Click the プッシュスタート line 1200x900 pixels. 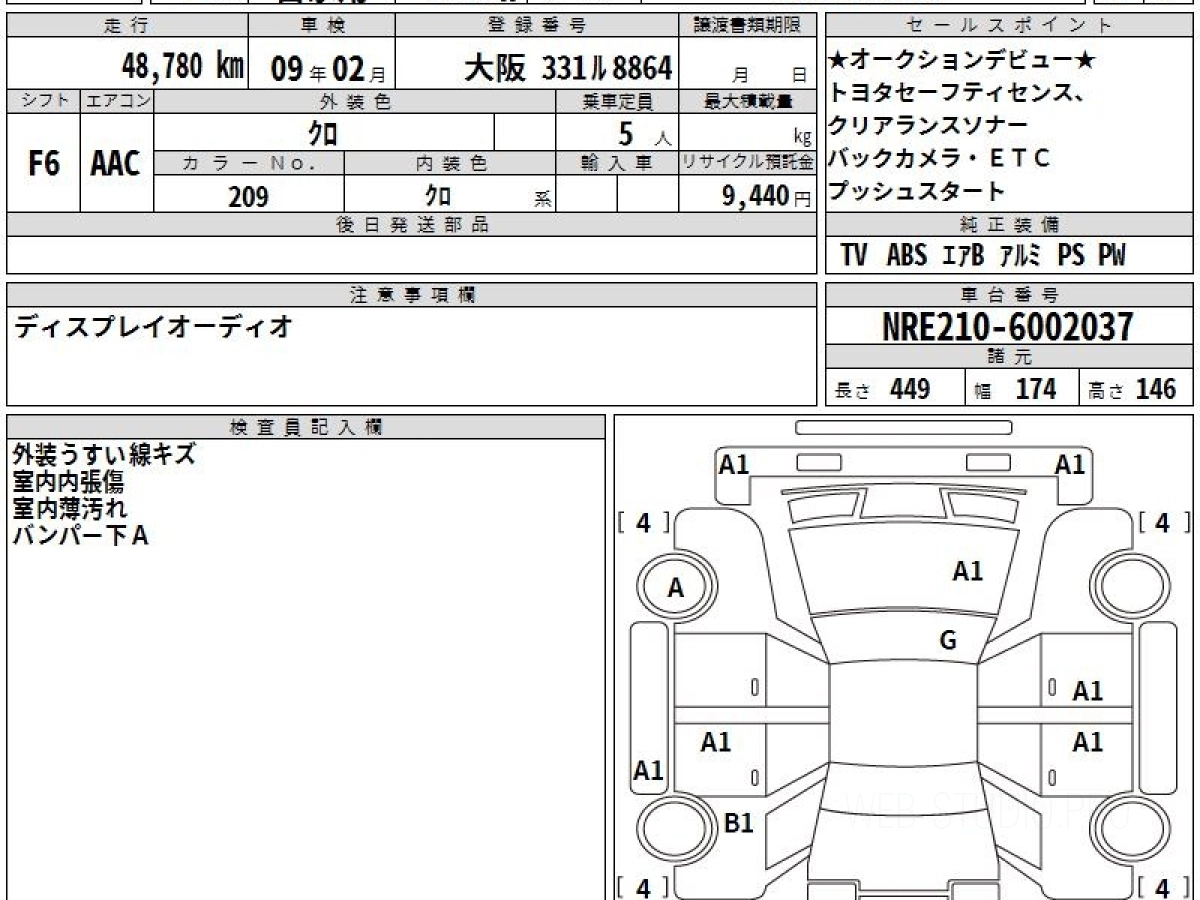[x=916, y=190]
